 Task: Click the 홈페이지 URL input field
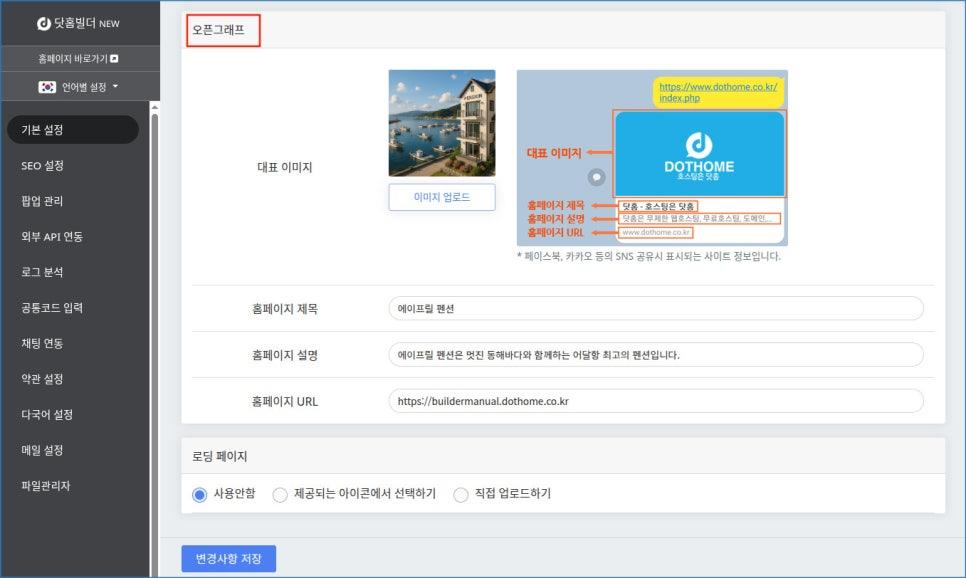click(655, 401)
